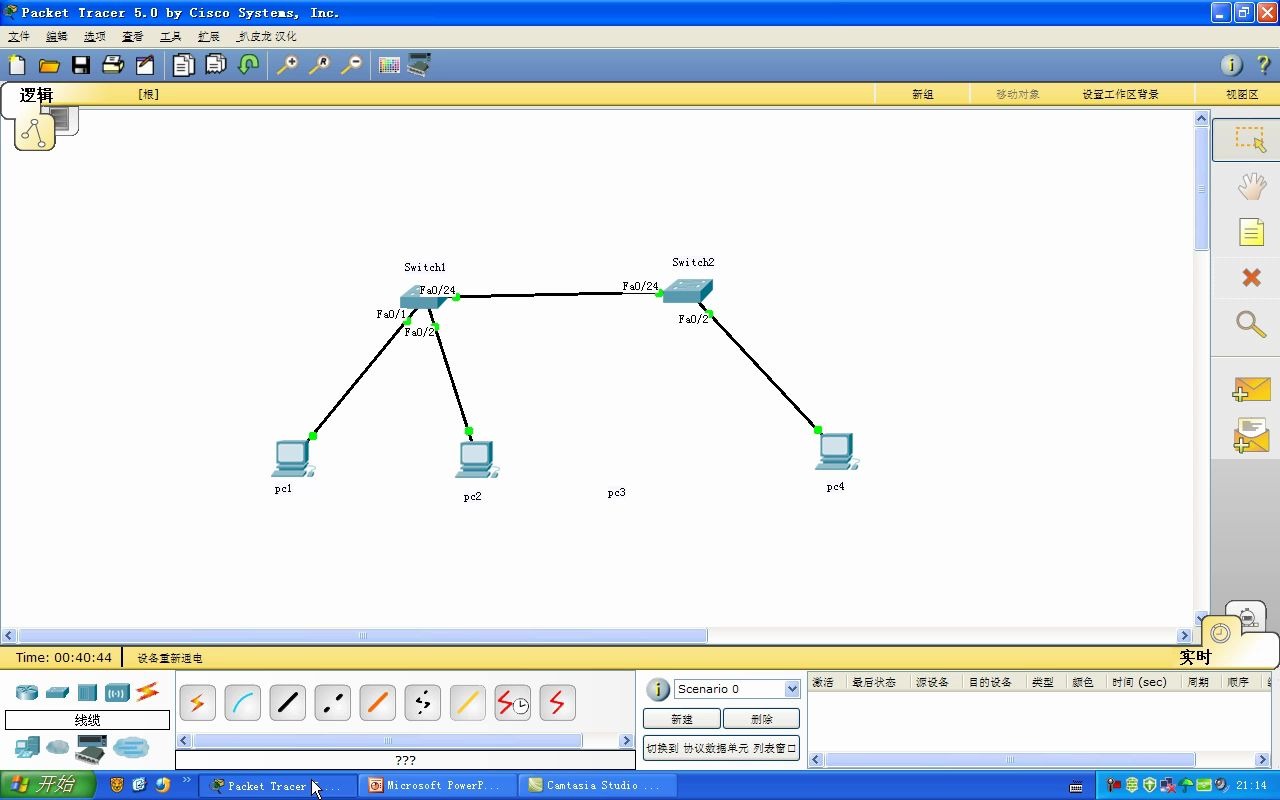
Task: Open the 编辑 menu
Action: coord(57,36)
